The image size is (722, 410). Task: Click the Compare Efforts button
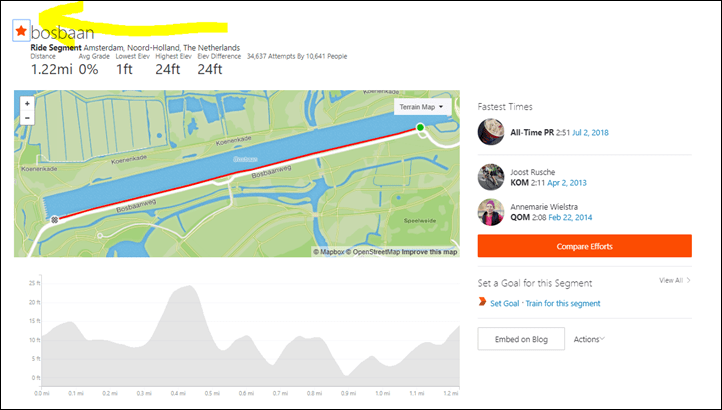[x=584, y=246]
